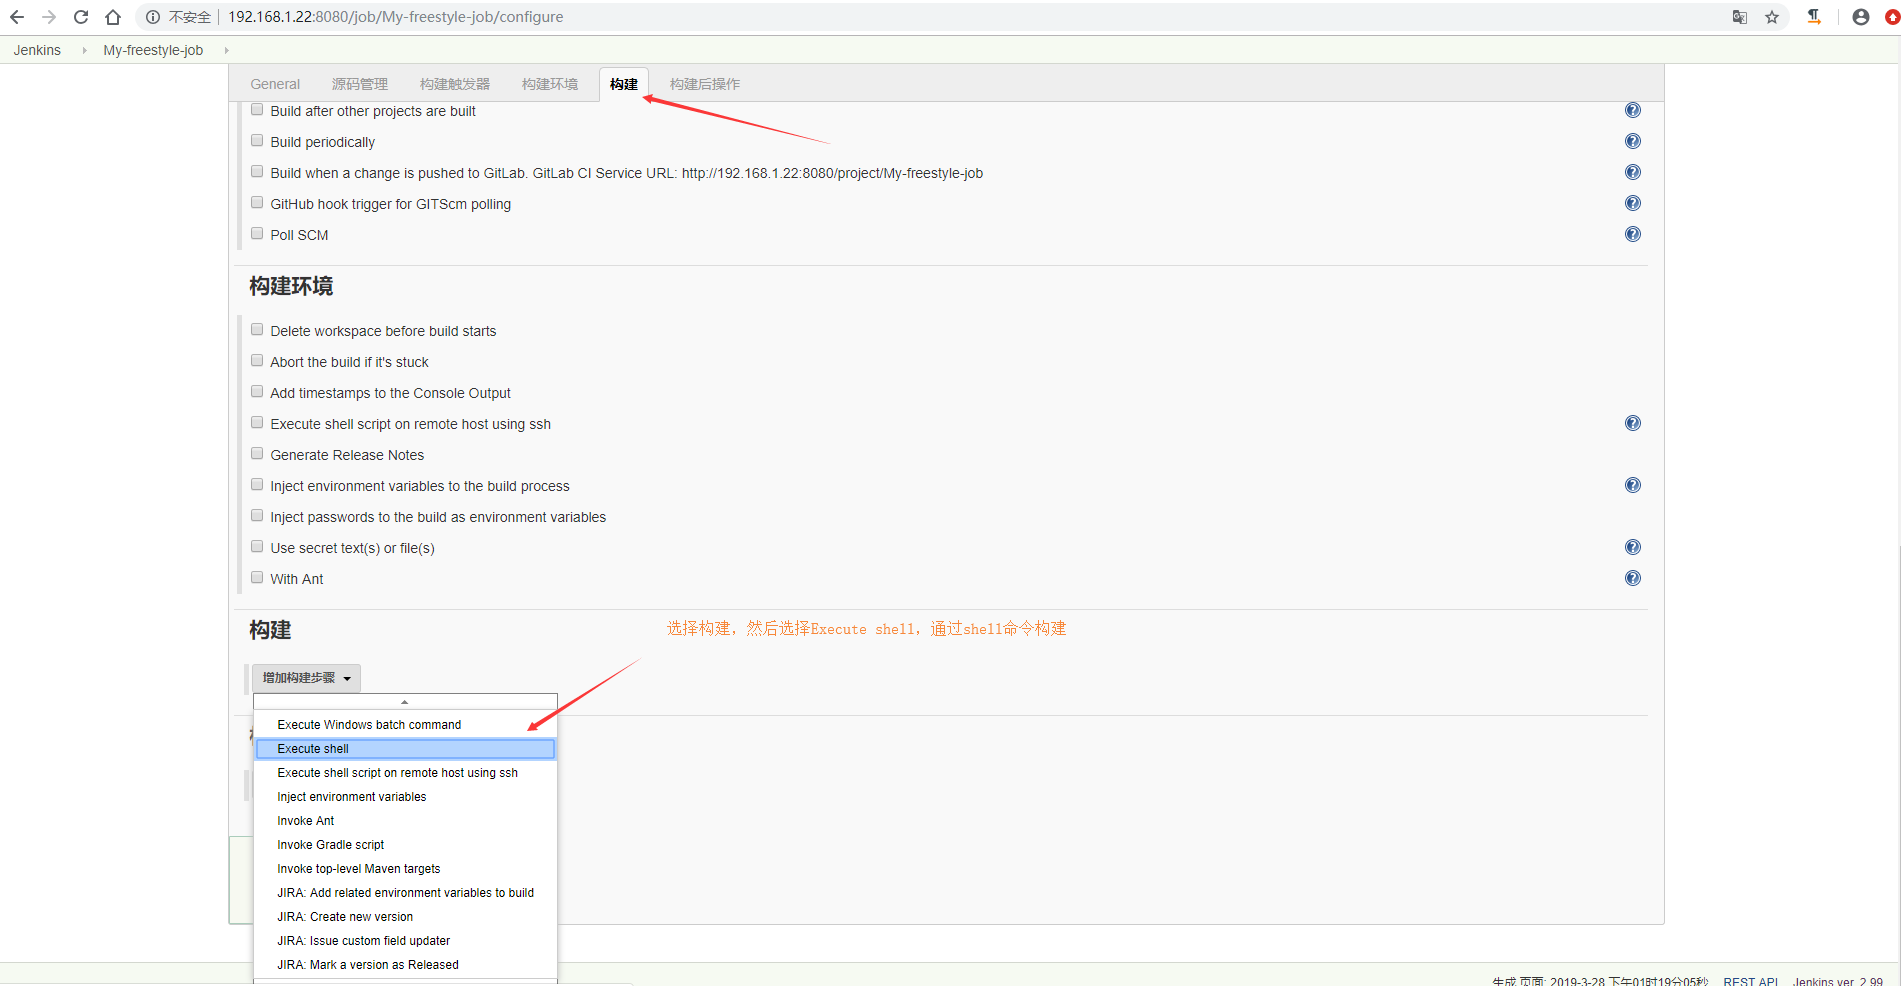The image size is (1901, 986).
Task: Switch to the 源码管理 tab
Action: point(360,84)
